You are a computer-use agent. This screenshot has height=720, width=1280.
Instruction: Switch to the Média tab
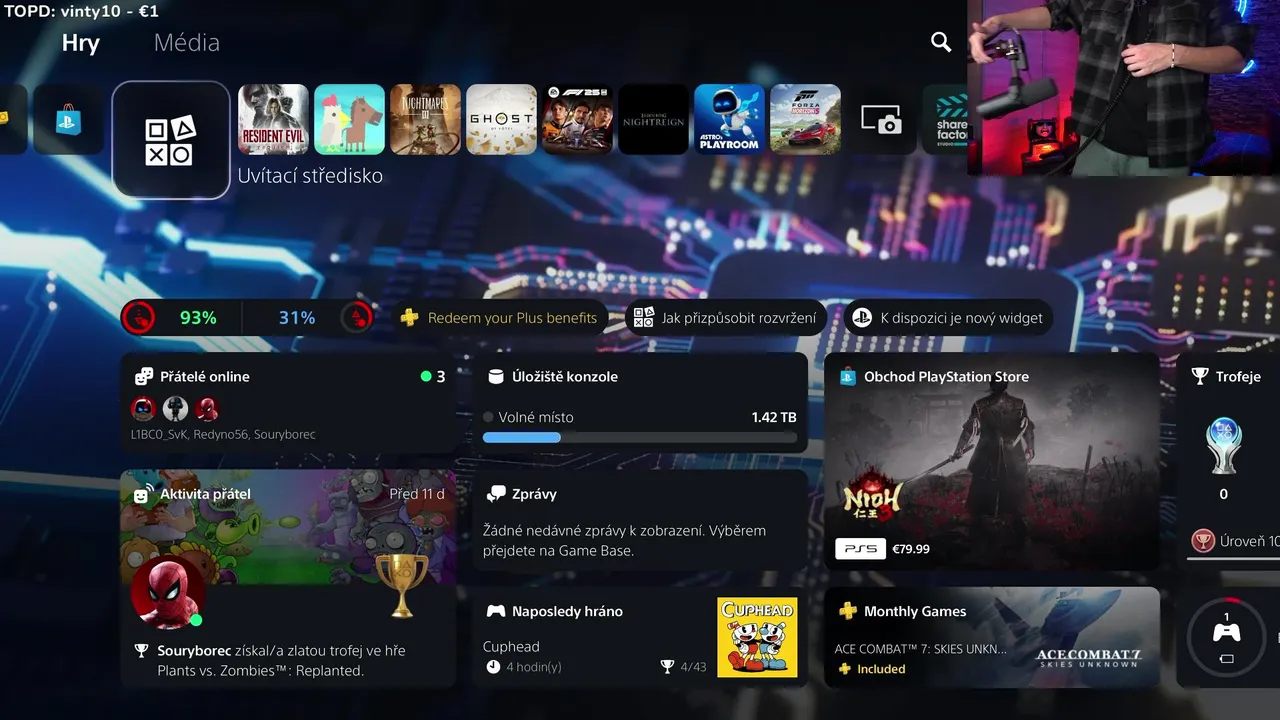click(187, 43)
